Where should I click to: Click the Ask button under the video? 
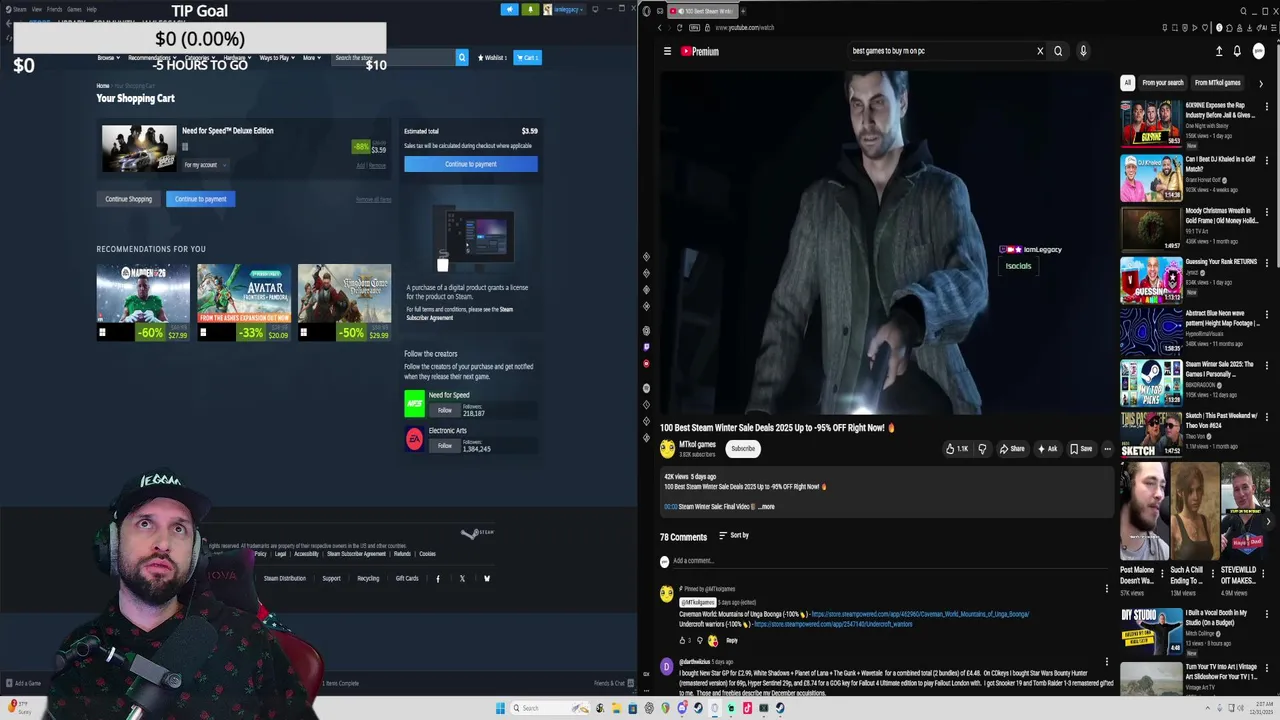1047,449
